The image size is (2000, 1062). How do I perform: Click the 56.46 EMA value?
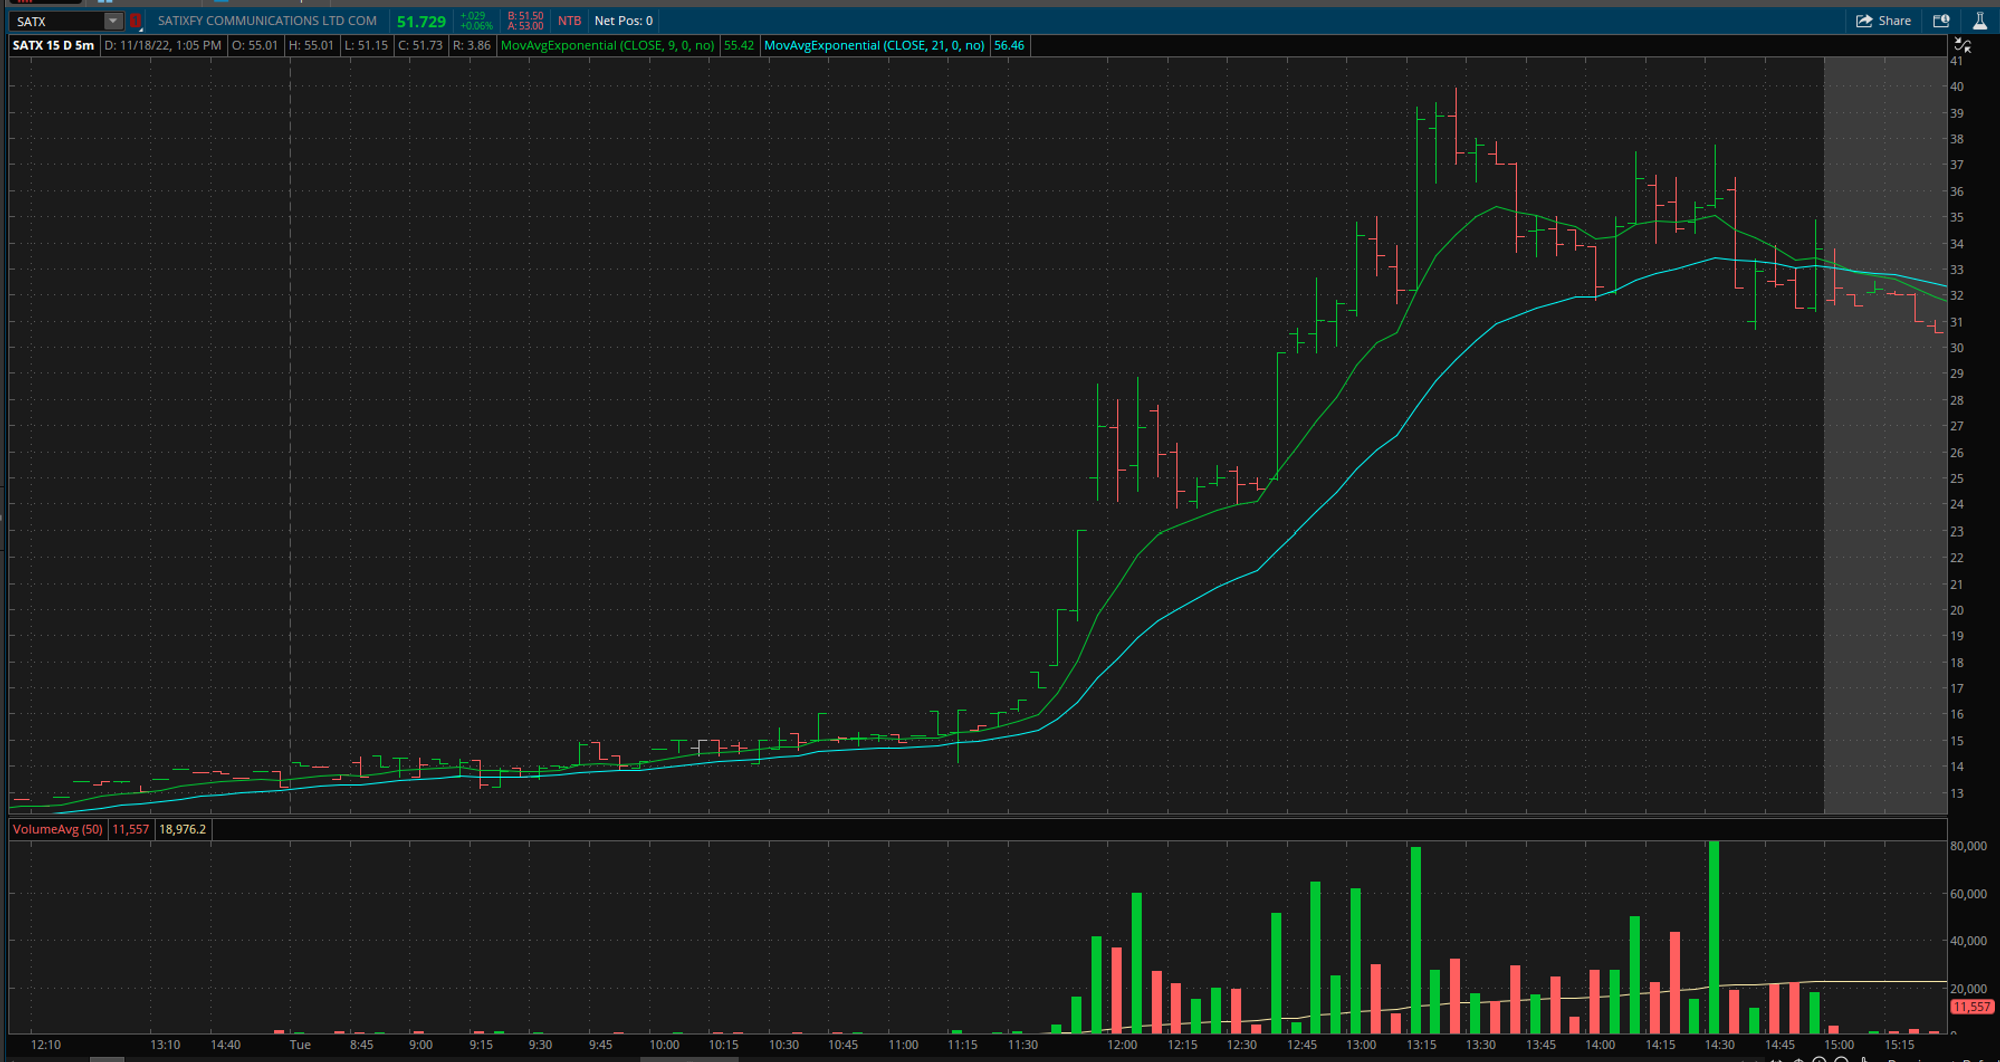[1009, 45]
